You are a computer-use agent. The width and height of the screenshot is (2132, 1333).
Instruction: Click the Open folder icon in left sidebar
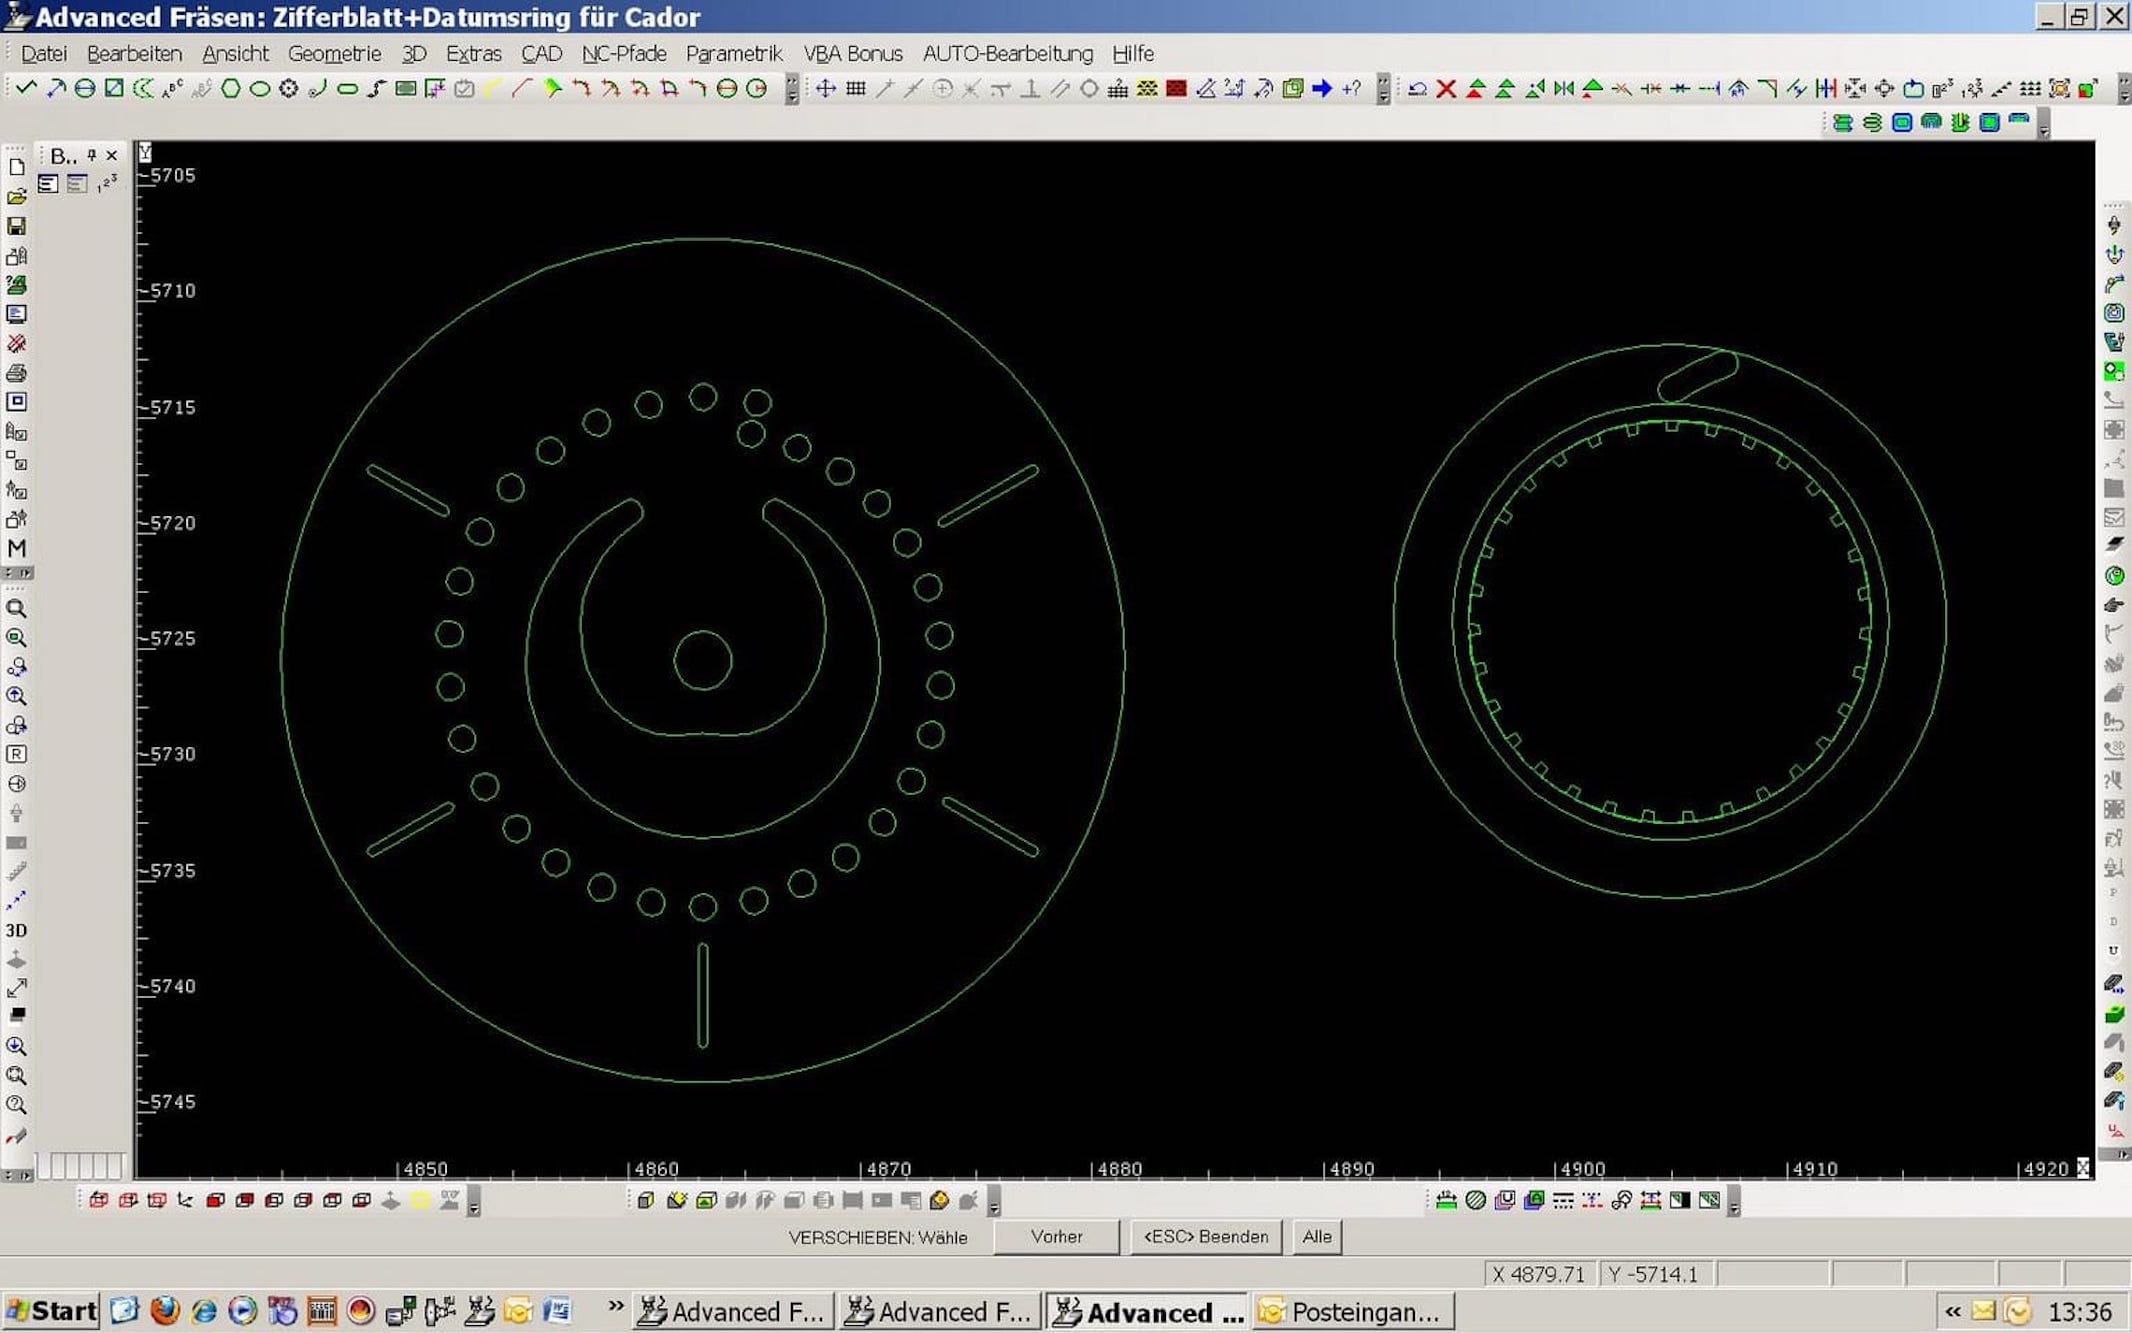17,197
